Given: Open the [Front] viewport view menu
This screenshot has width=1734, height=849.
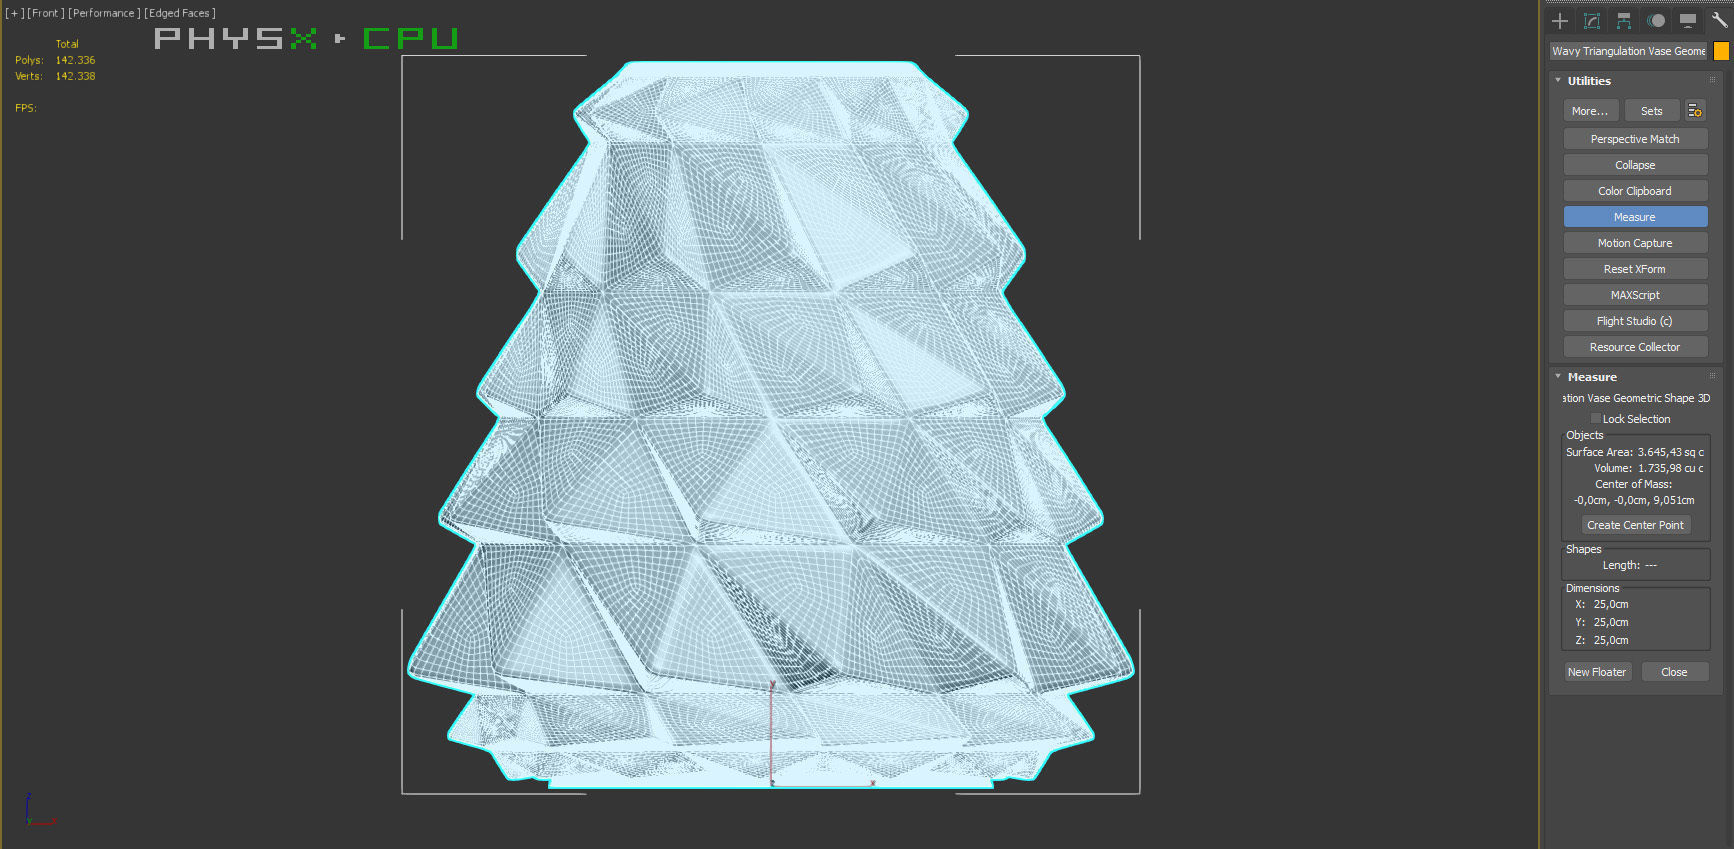Looking at the screenshot, I should (44, 13).
